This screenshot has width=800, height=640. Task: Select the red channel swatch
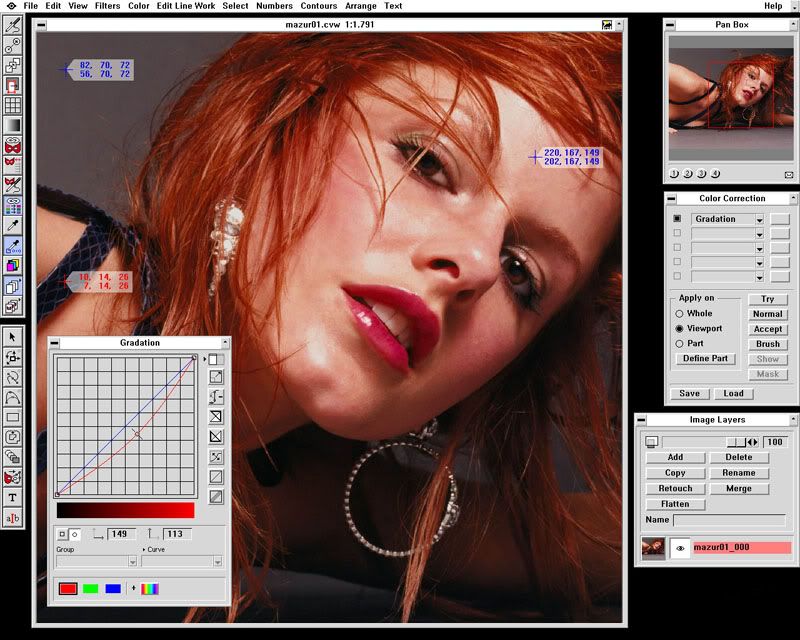click(x=68, y=589)
